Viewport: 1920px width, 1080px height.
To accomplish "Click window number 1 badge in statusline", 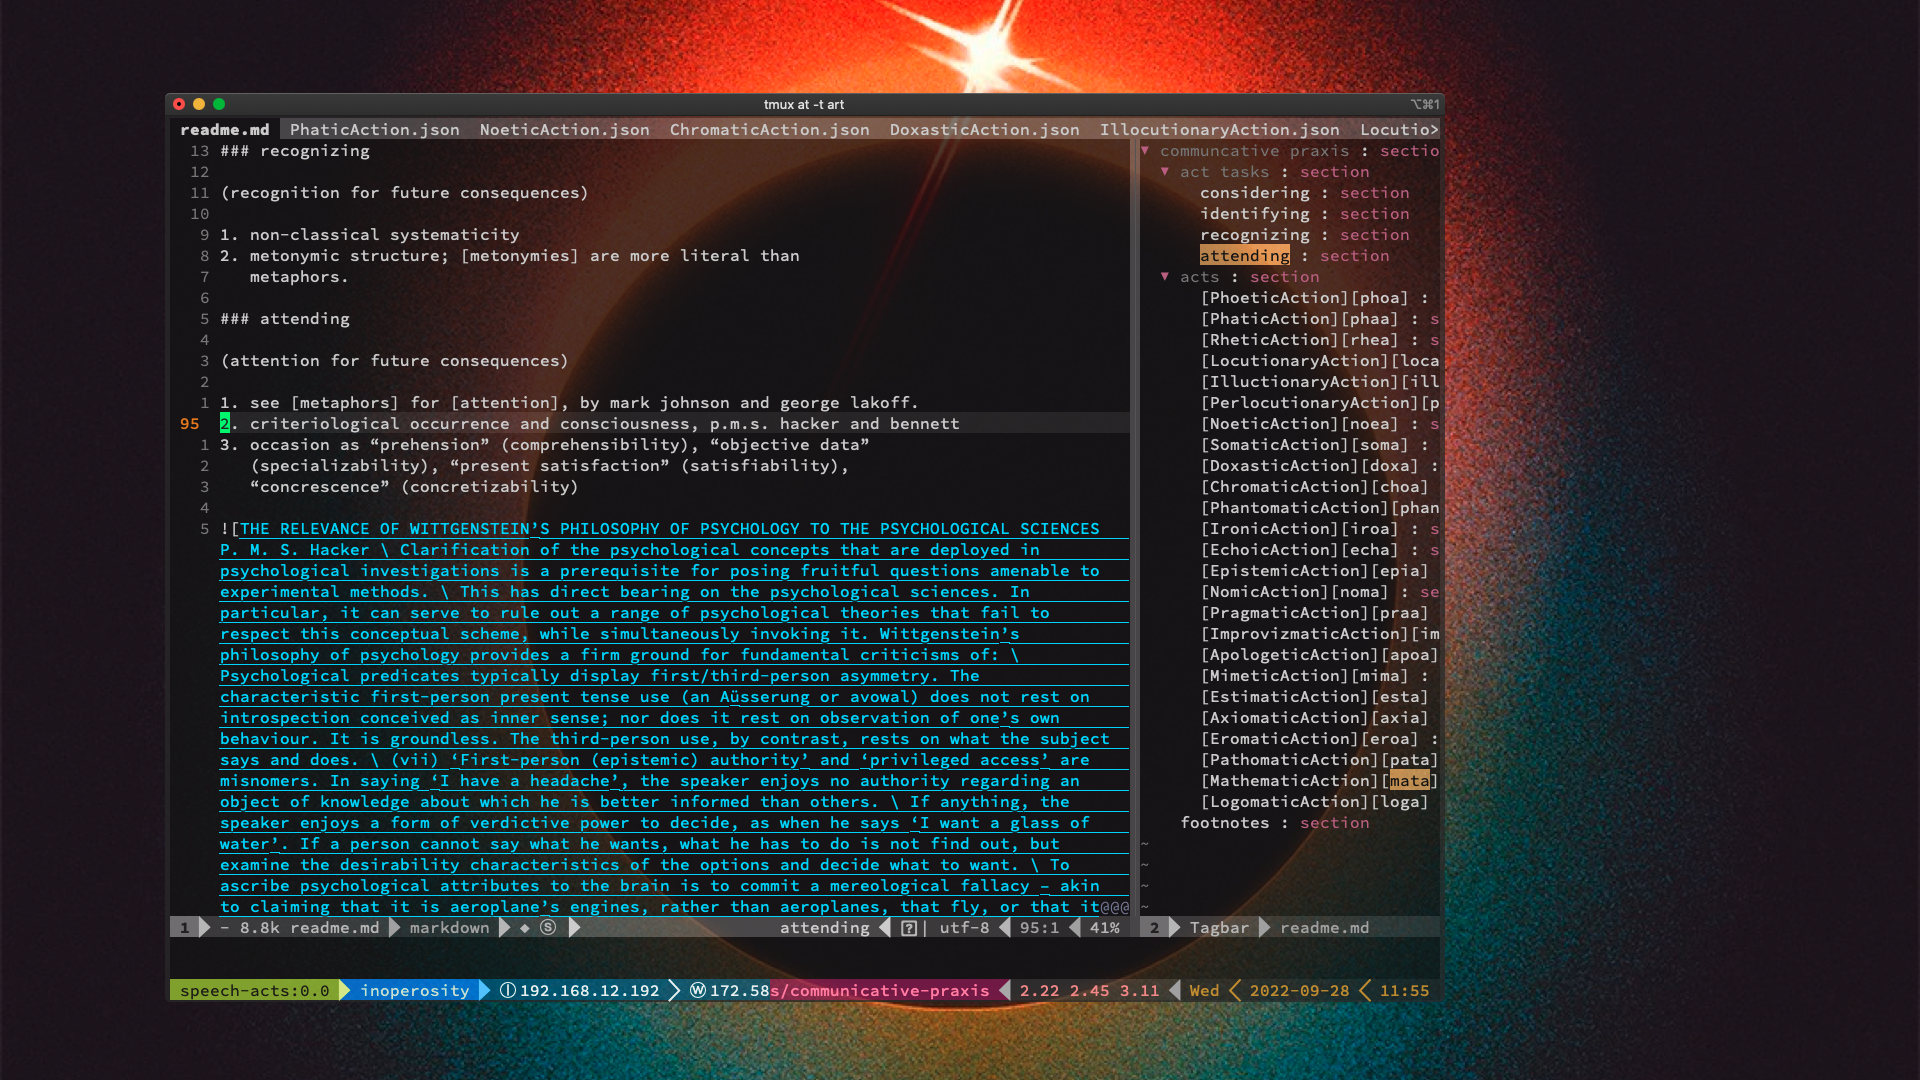I will pos(184,928).
